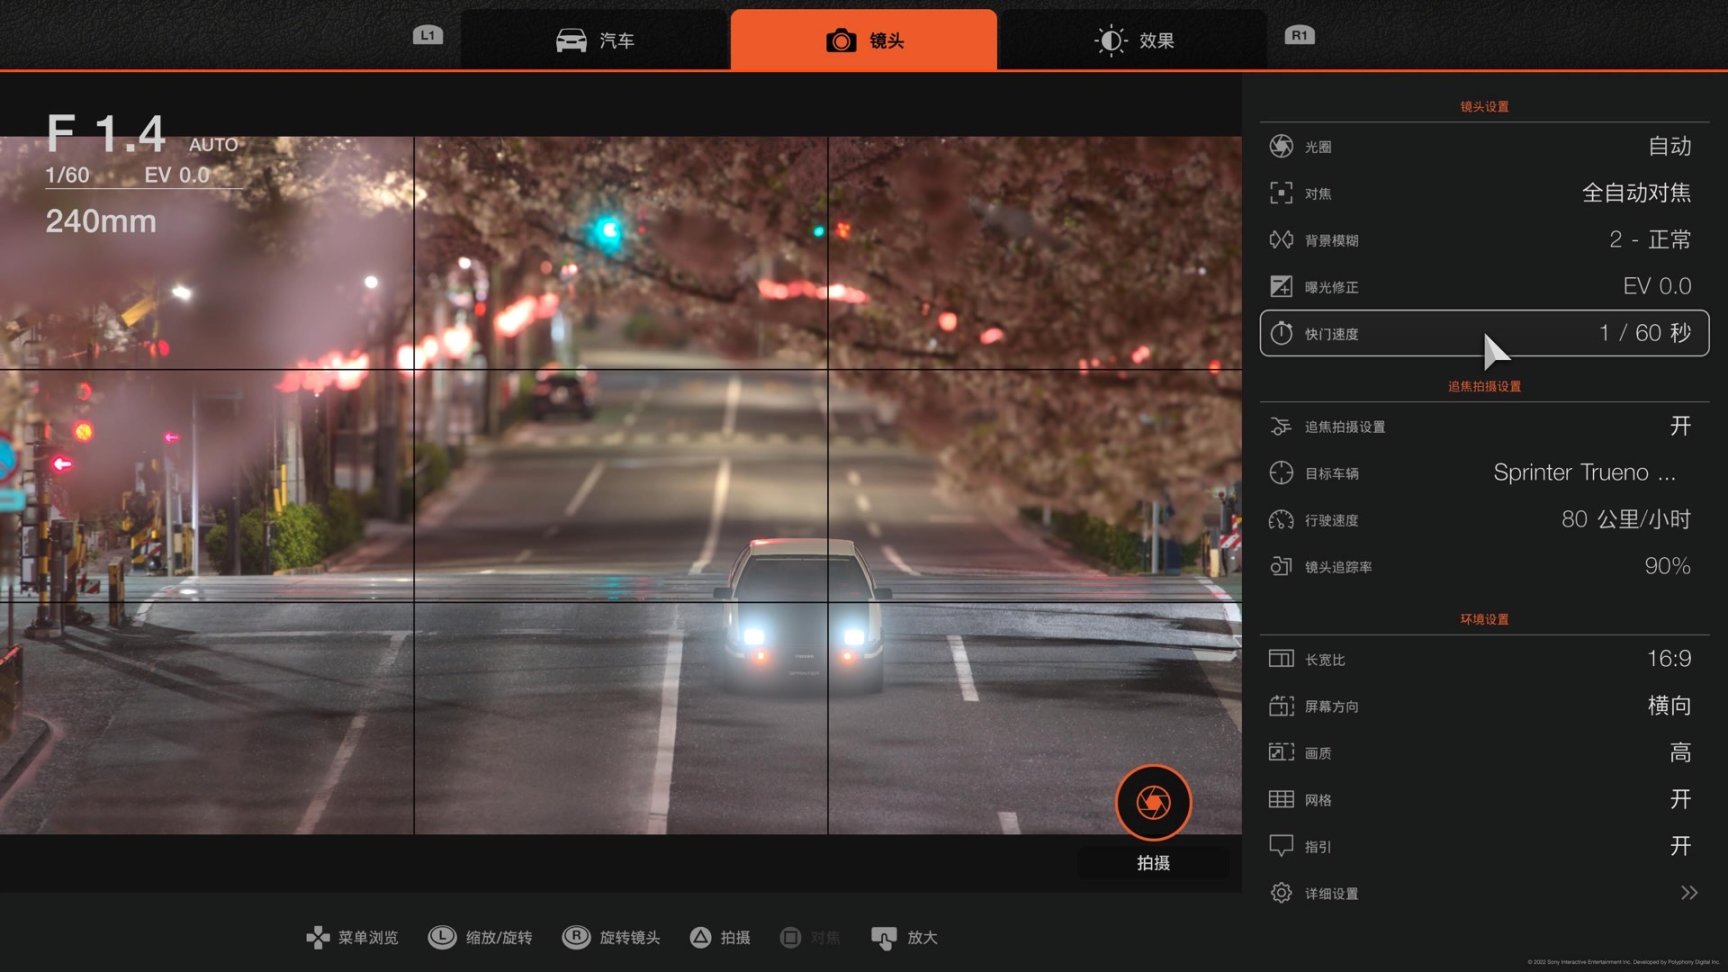Click the 环境设置 section header
Viewport: 1728px width, 972px height.
tap(1484, 620)
